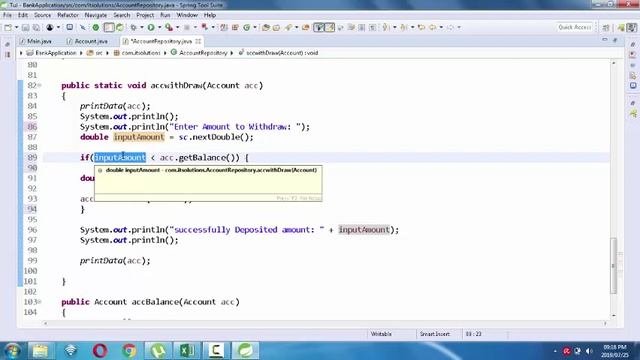Click the green Relaunch refresh icon

(120, 27)
